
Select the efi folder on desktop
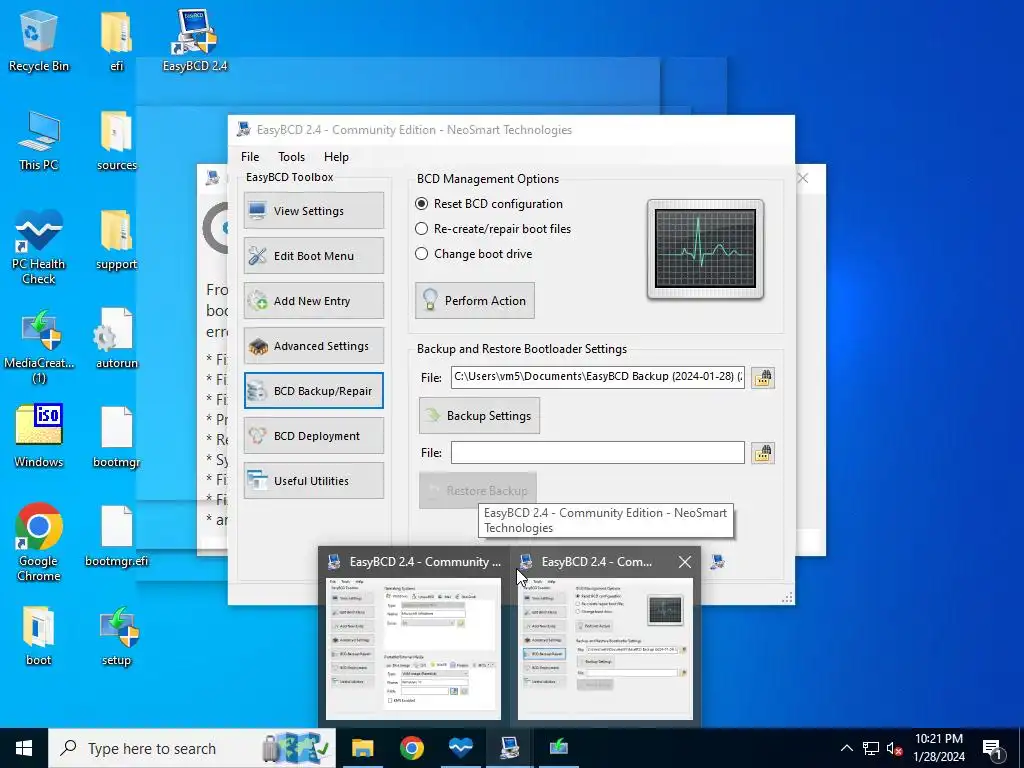[116, 41]
